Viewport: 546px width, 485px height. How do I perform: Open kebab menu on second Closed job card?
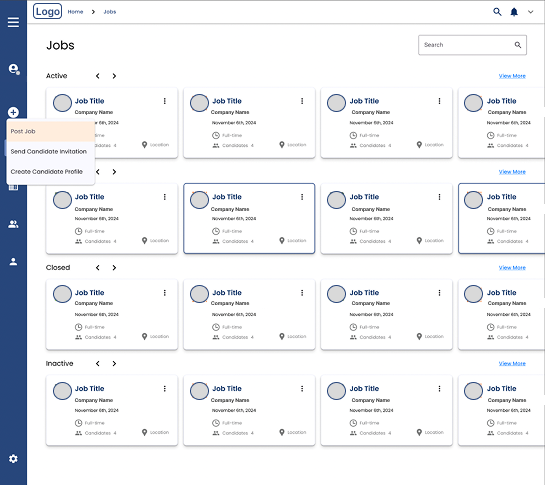pos(302,293)
